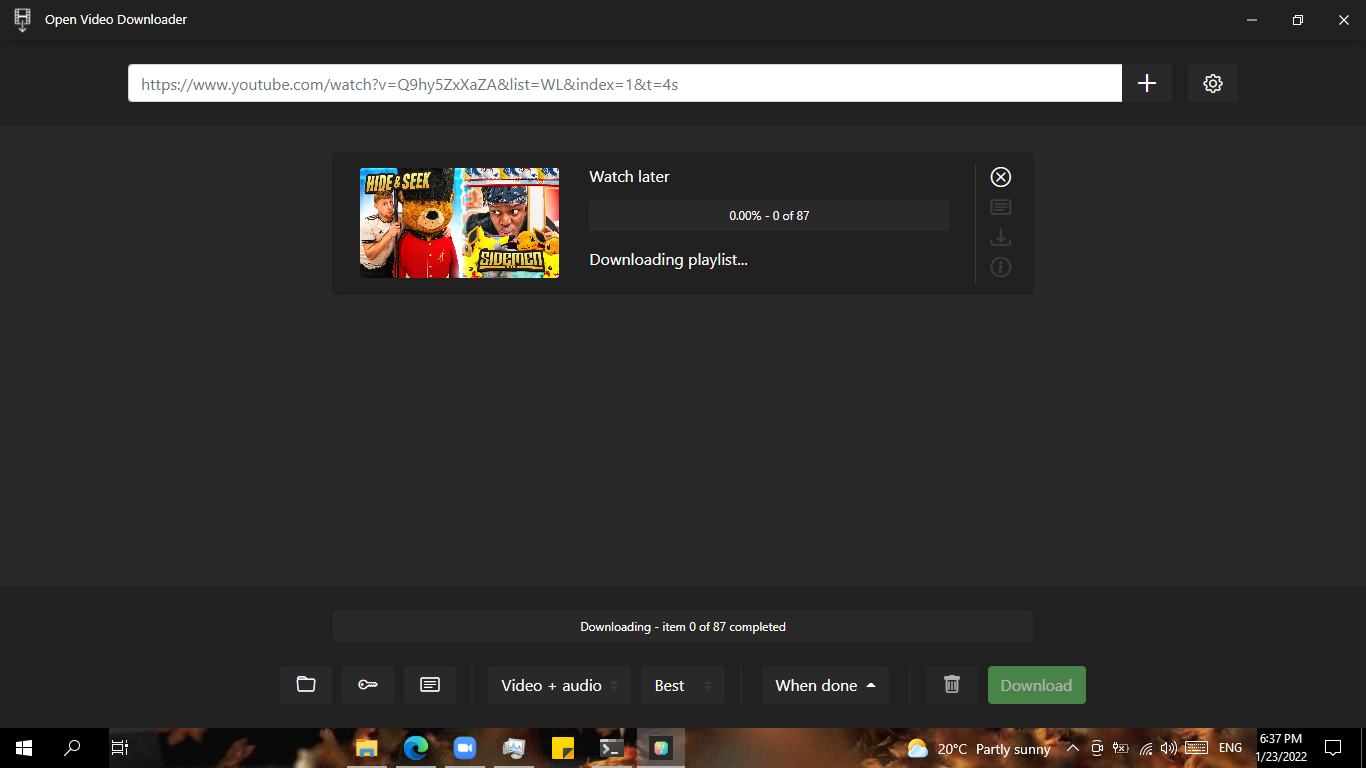Screen dimensions: 1366x768
Task: Select the YouTube URL input field
Action: pos(624,83)
